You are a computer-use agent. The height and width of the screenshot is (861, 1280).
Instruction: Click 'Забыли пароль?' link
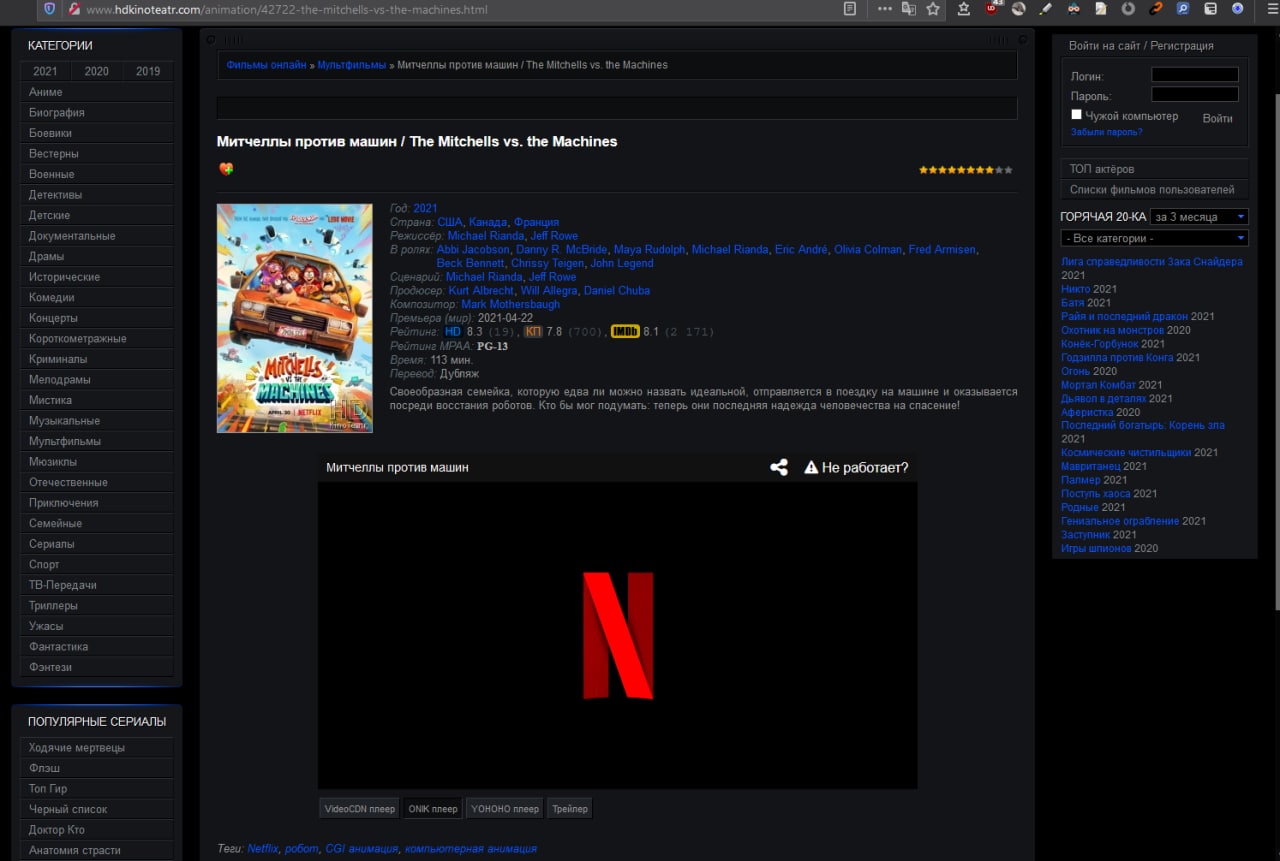point(1106,132)
